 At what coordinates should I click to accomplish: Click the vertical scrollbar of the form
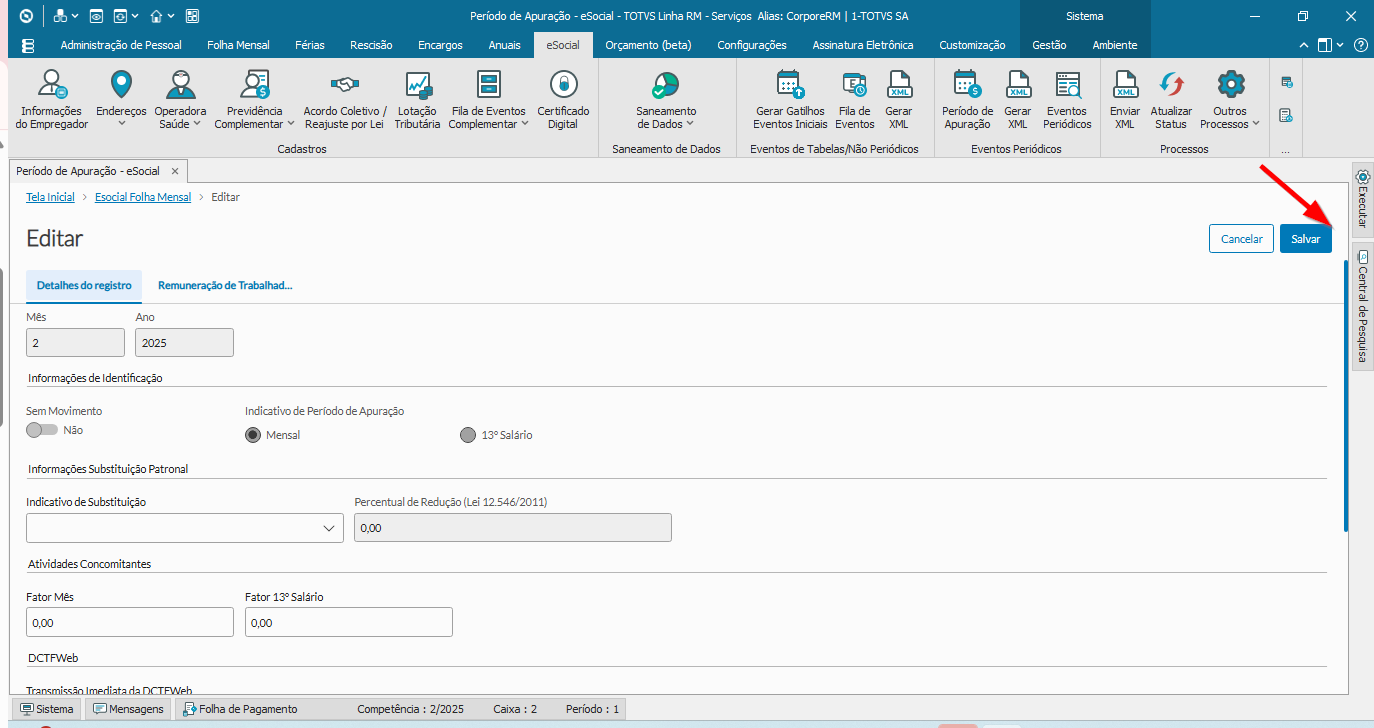point(1346,395)
